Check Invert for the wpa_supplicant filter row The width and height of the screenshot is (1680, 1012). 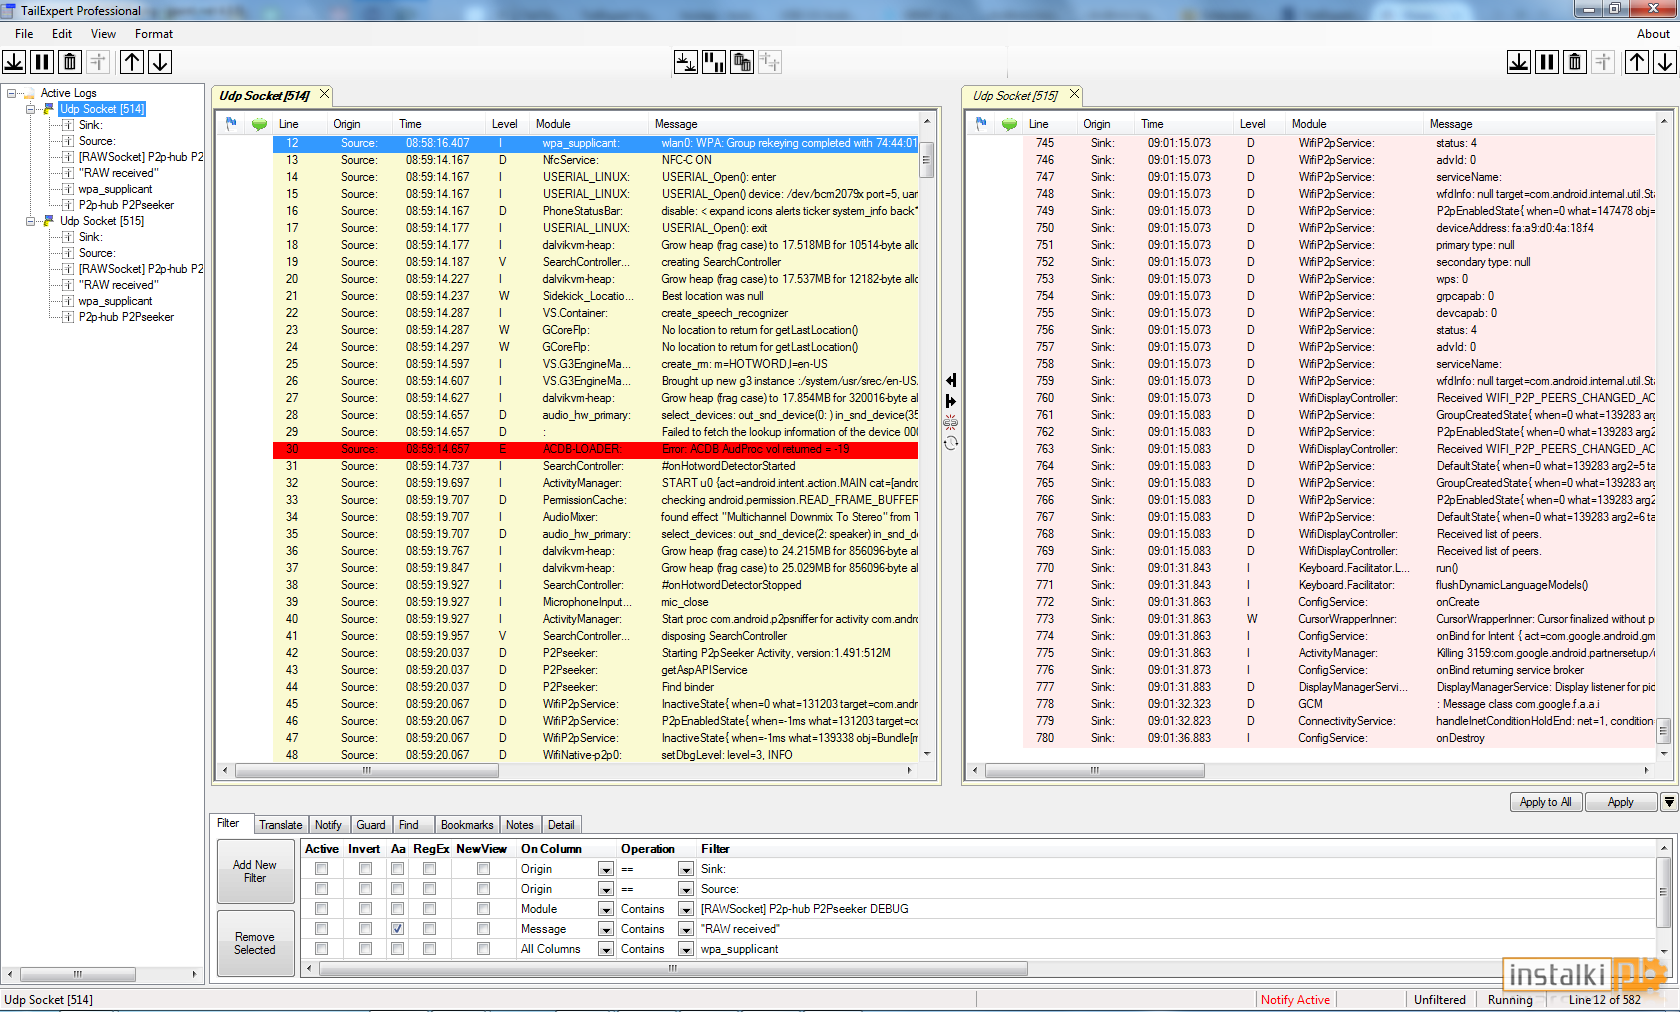pyautogui.click(x=365, y=949)
